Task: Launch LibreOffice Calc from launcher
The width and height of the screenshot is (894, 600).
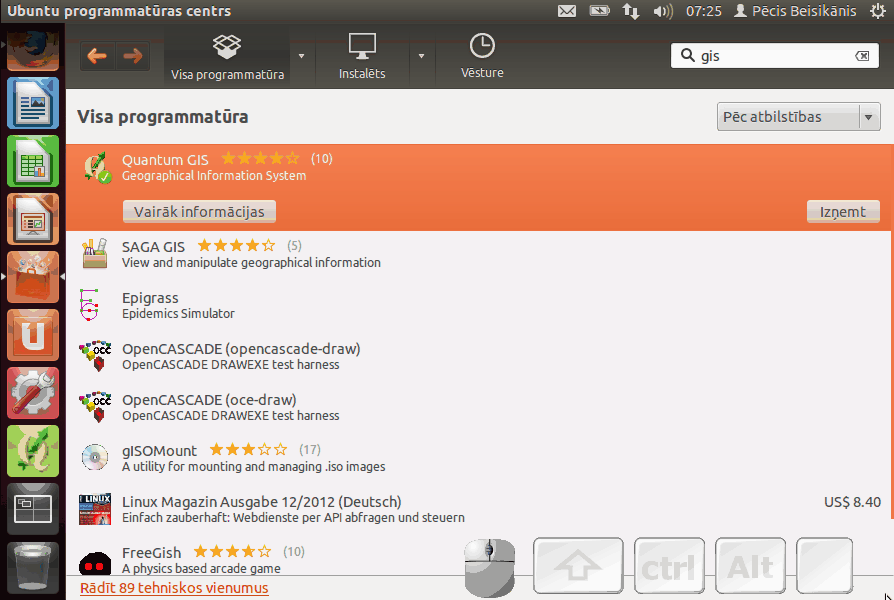Action: [32, 161]
